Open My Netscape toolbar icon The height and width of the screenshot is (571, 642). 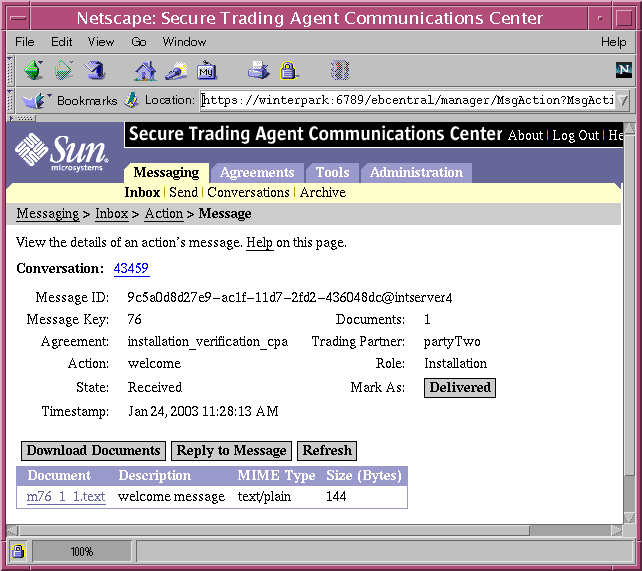click(x=207, y=70)
